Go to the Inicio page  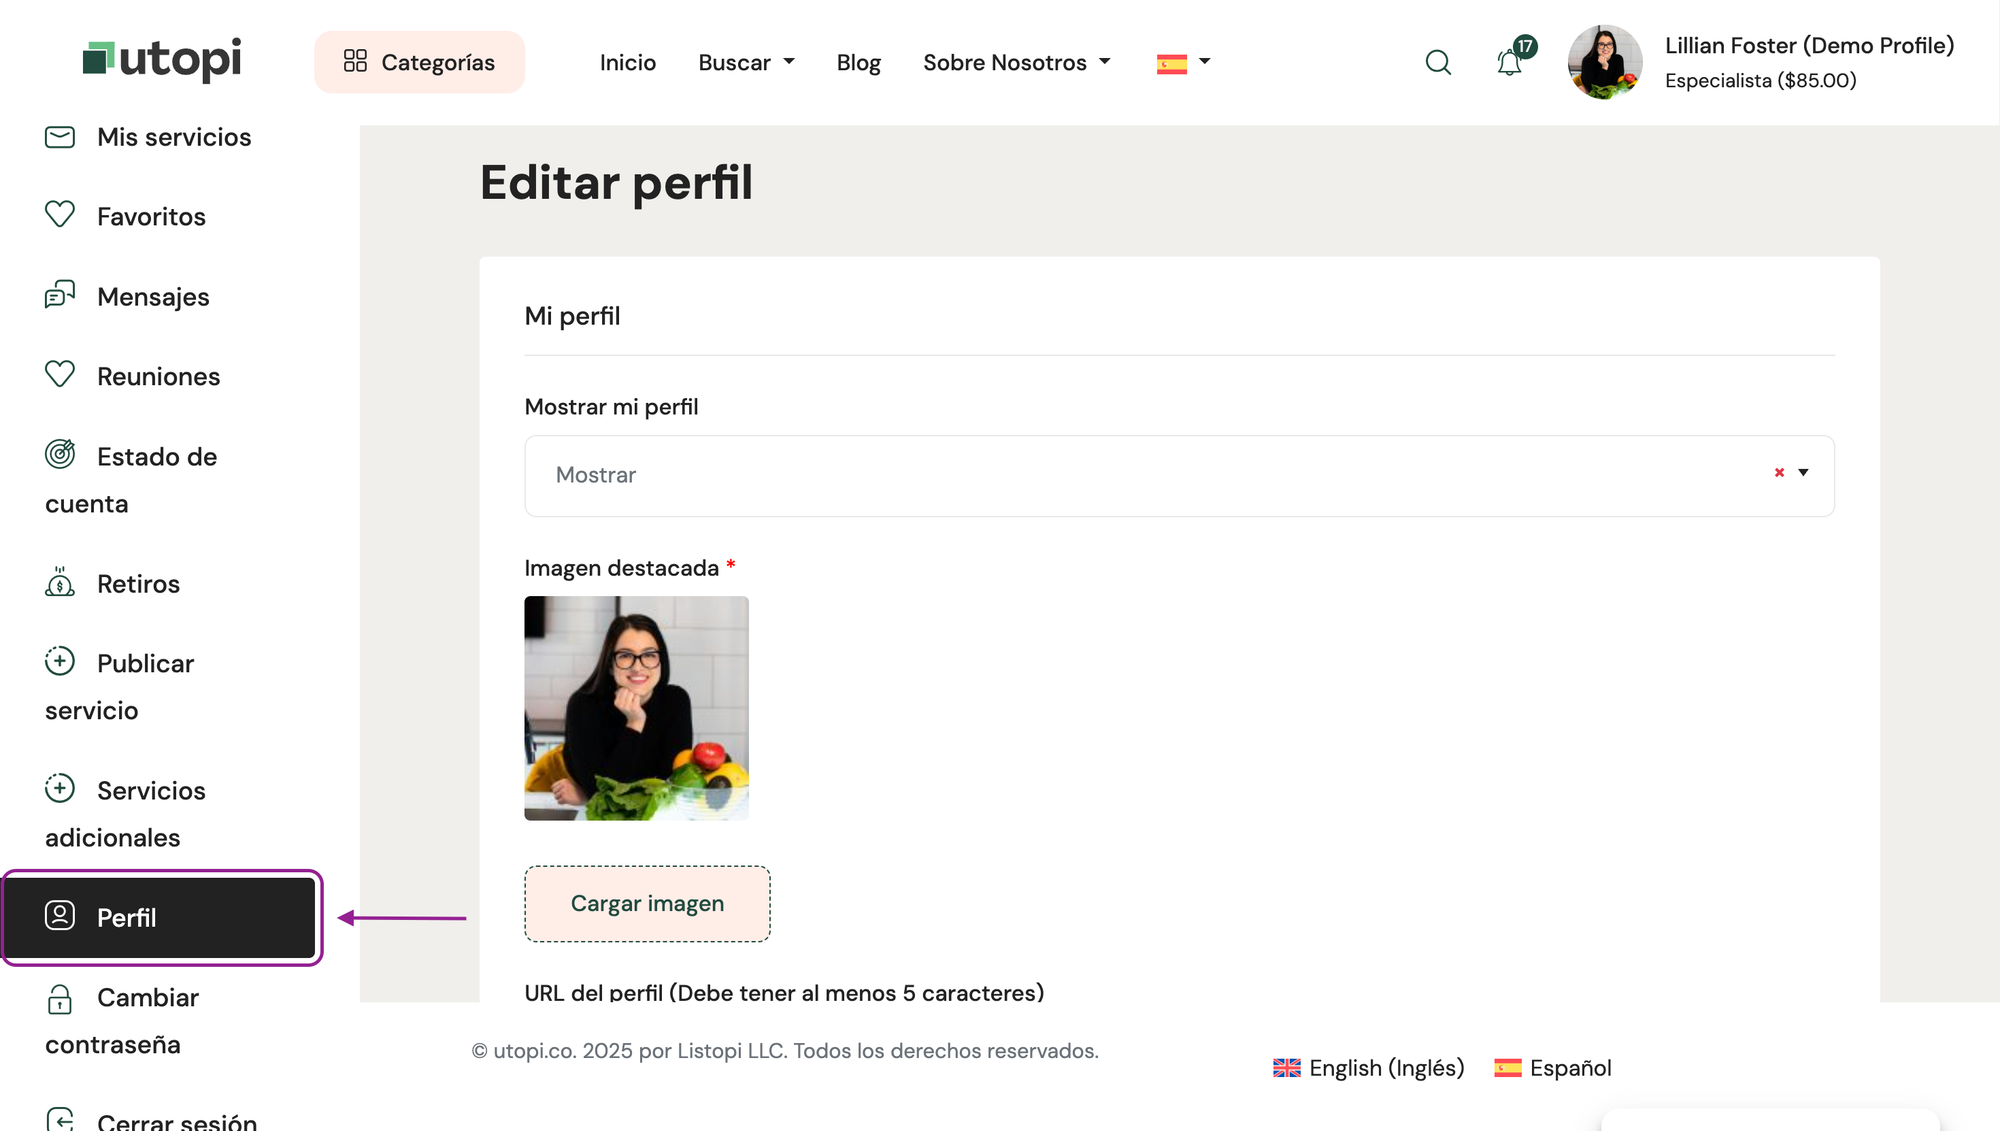[627, 62]
